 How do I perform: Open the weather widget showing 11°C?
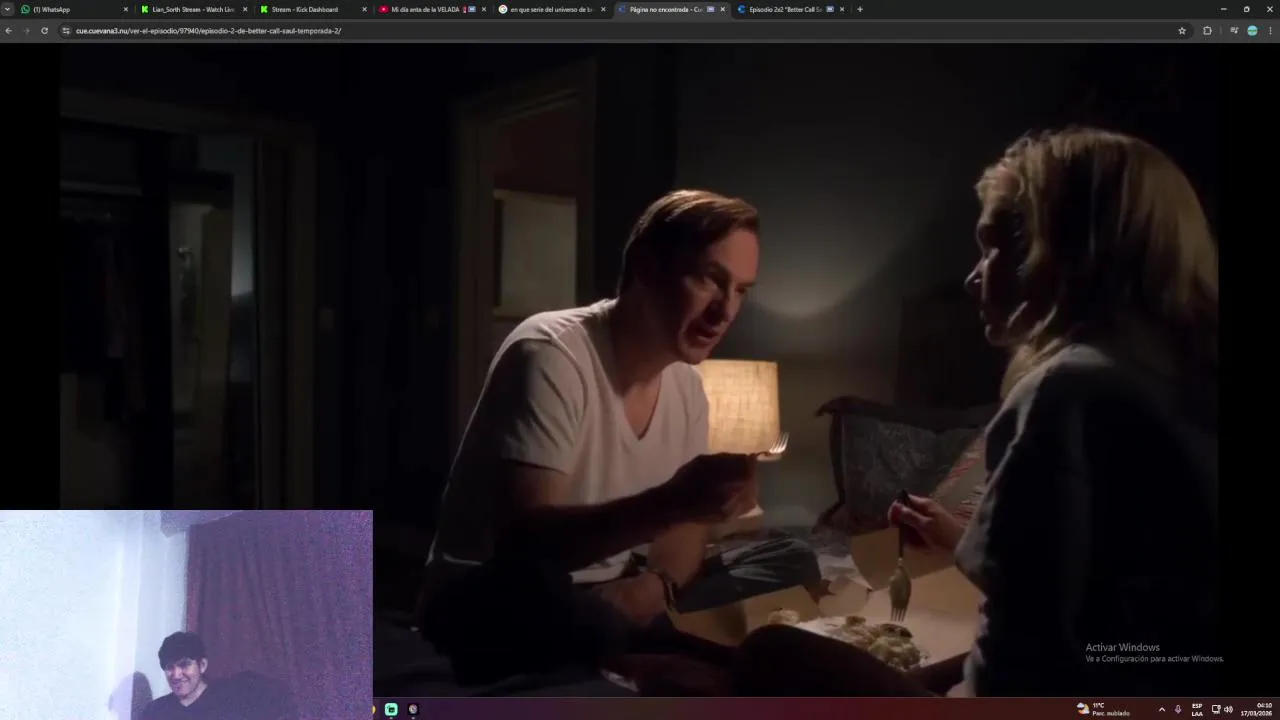pyautogui.click(x=1103, y=709)
